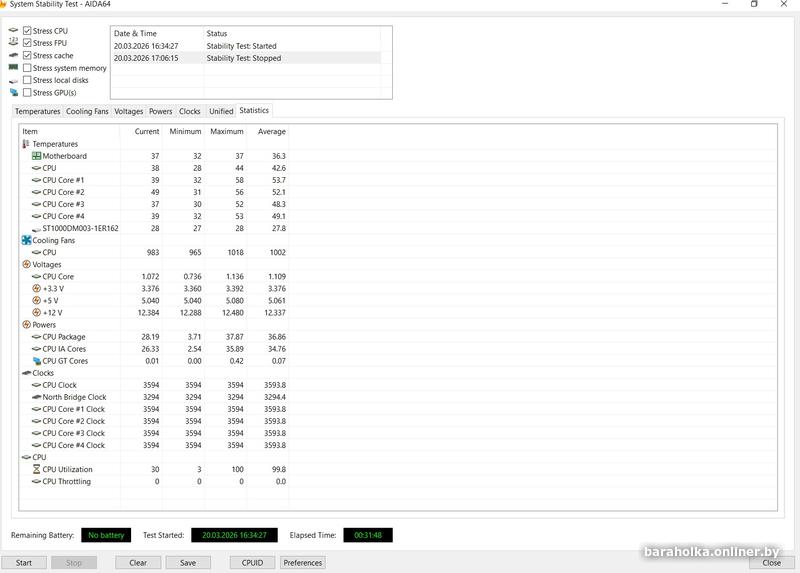The image size is (800, 573).
Task: Select the Stability Test: Started log row
Action: click(x=246, y=46)
